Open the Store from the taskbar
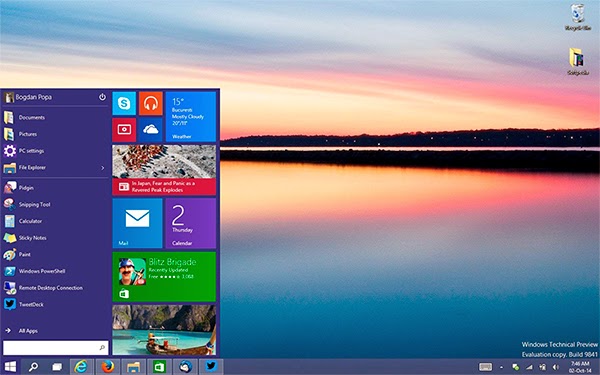The image size is (600, 375). [160, 367]
